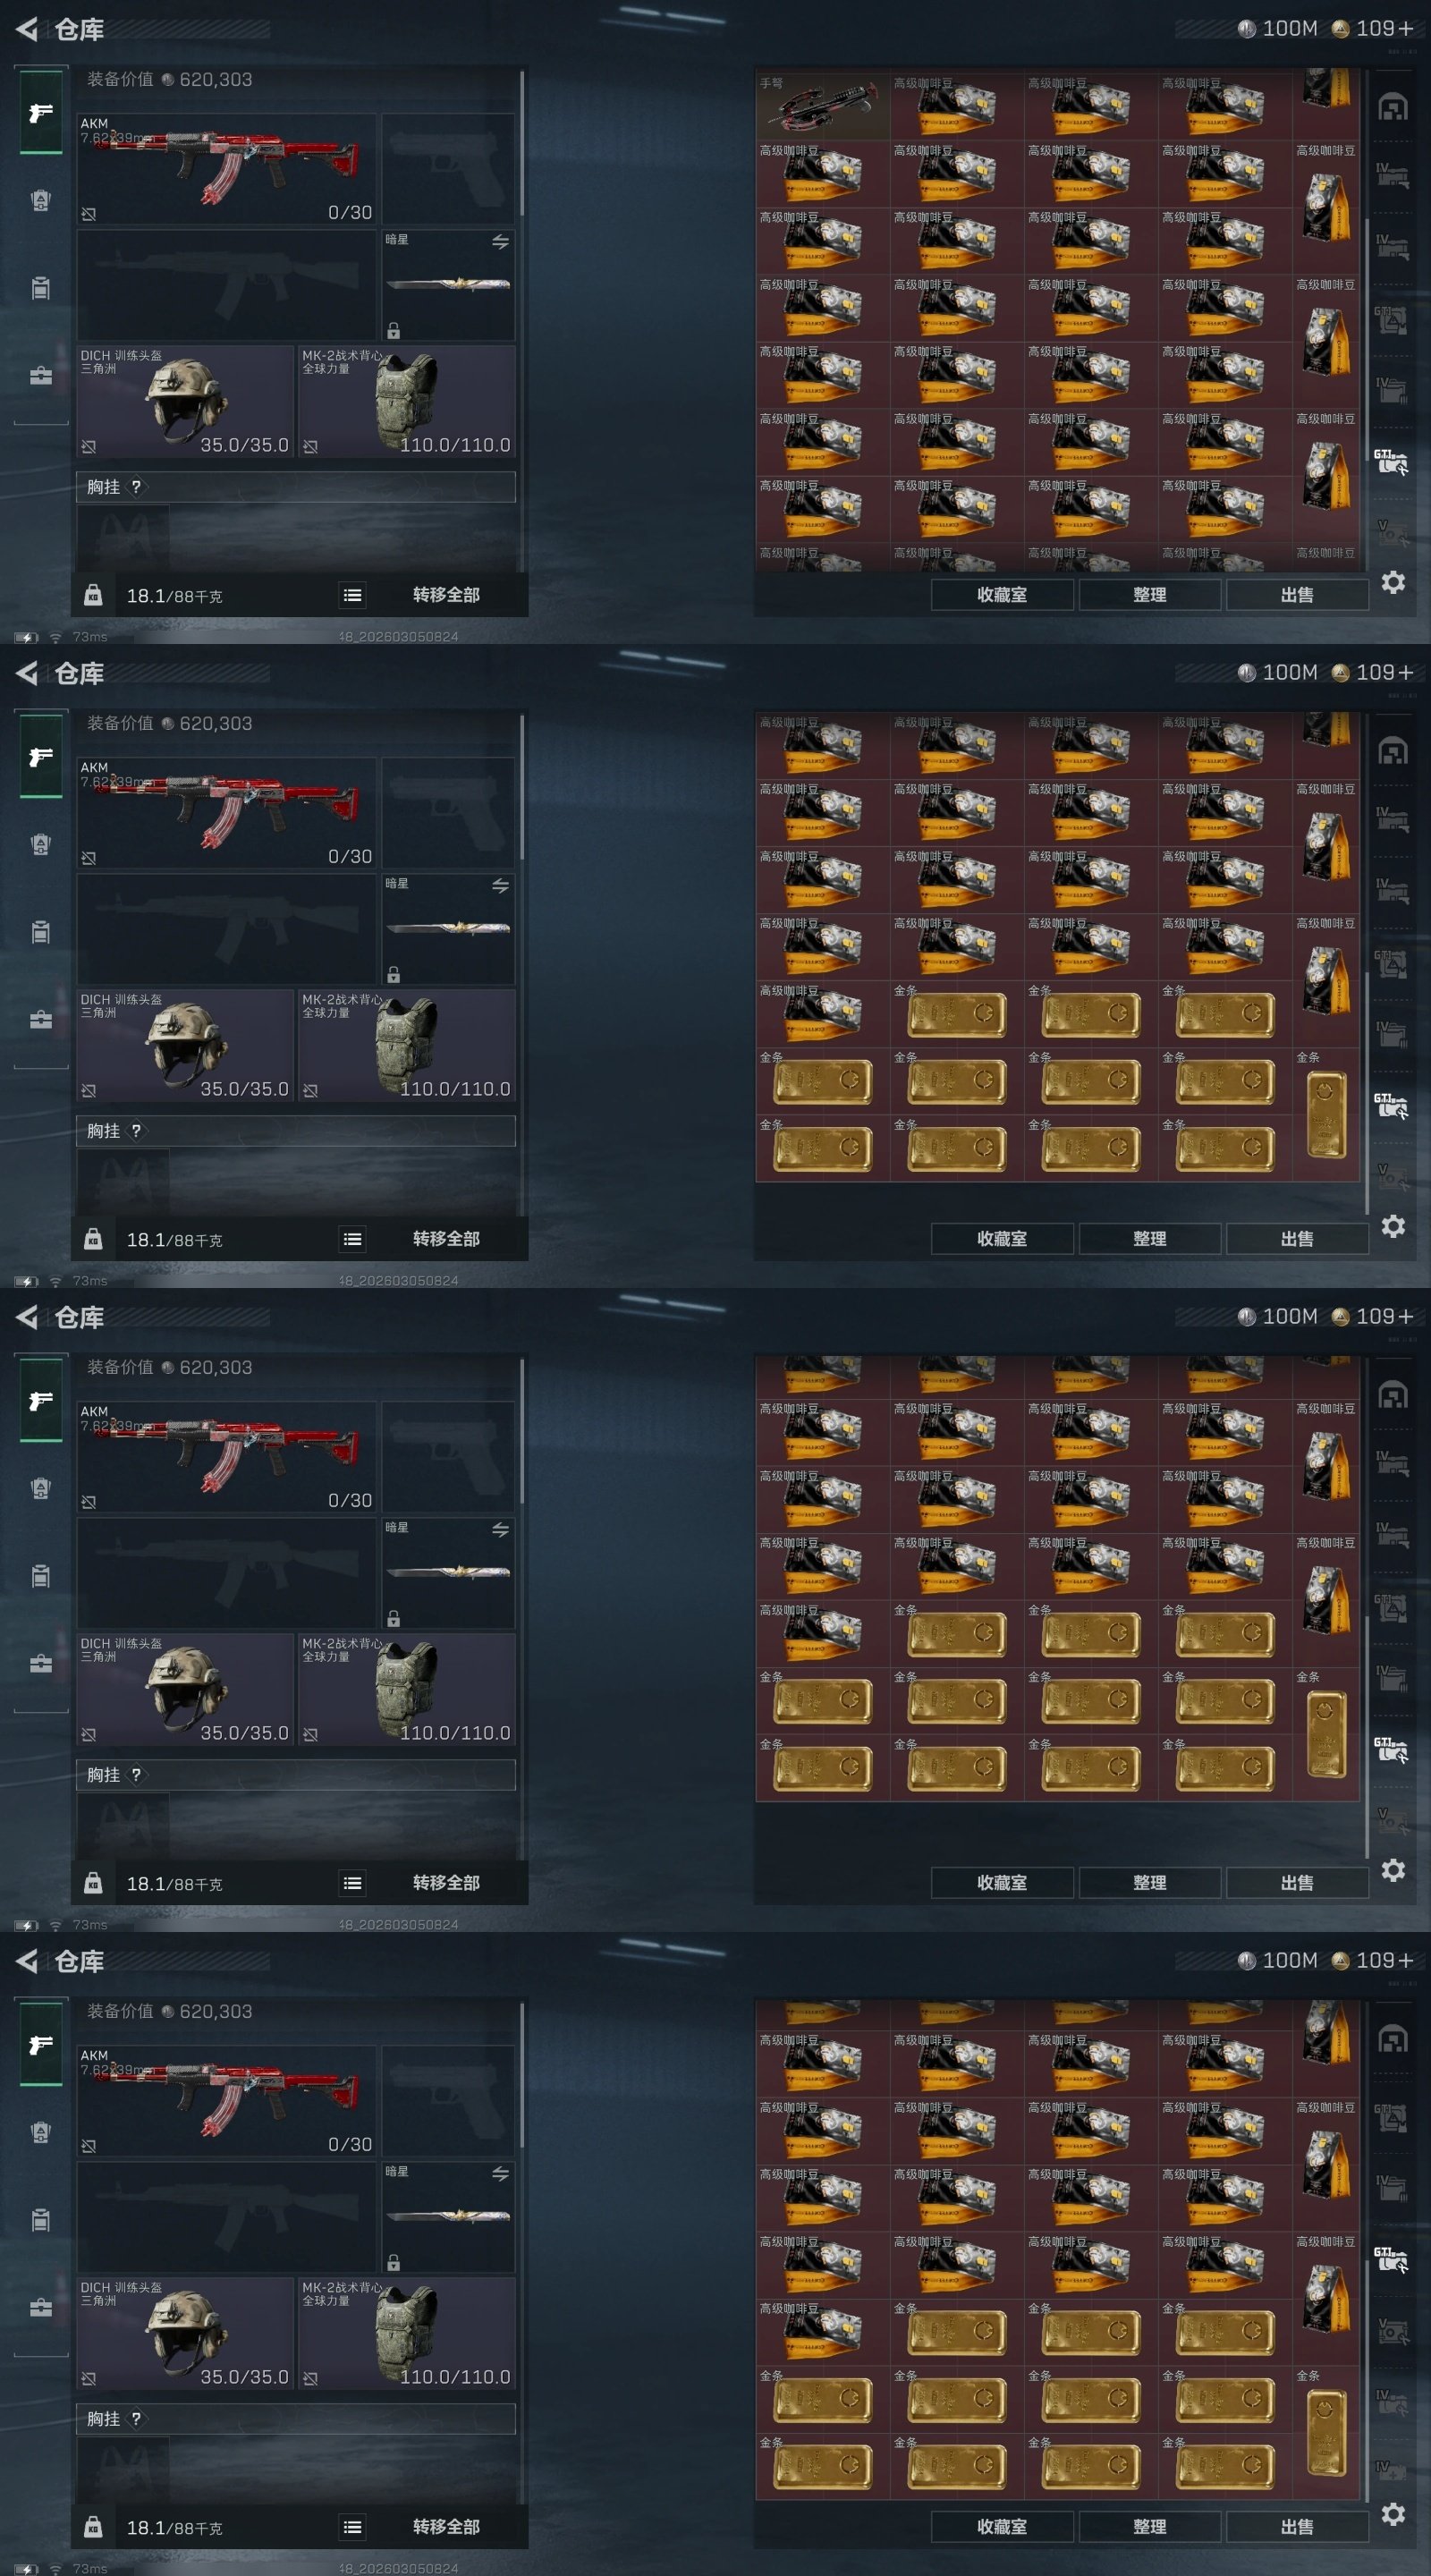The height and width of the screenshot is (2576, 1431).
Task: Click the swap arrows on the 暗星 knife slot
Action: pos(500,242)
